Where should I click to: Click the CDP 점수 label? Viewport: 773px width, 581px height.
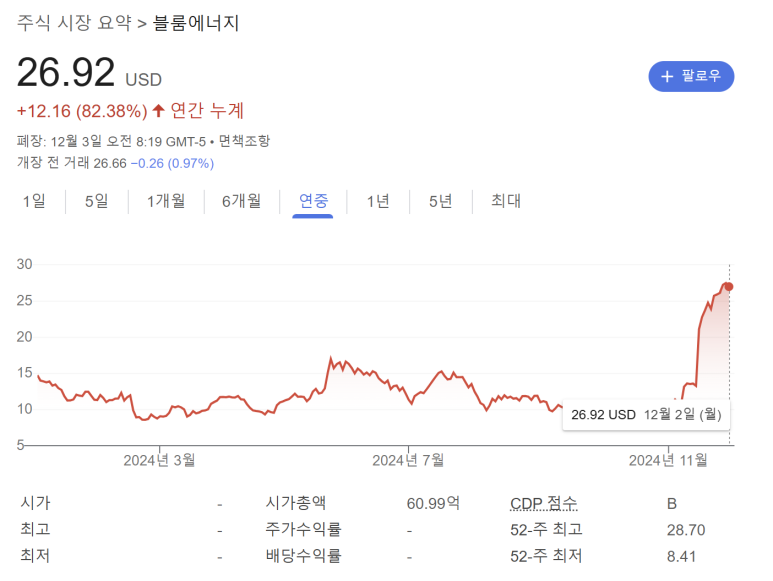click(x=543, y=503)
